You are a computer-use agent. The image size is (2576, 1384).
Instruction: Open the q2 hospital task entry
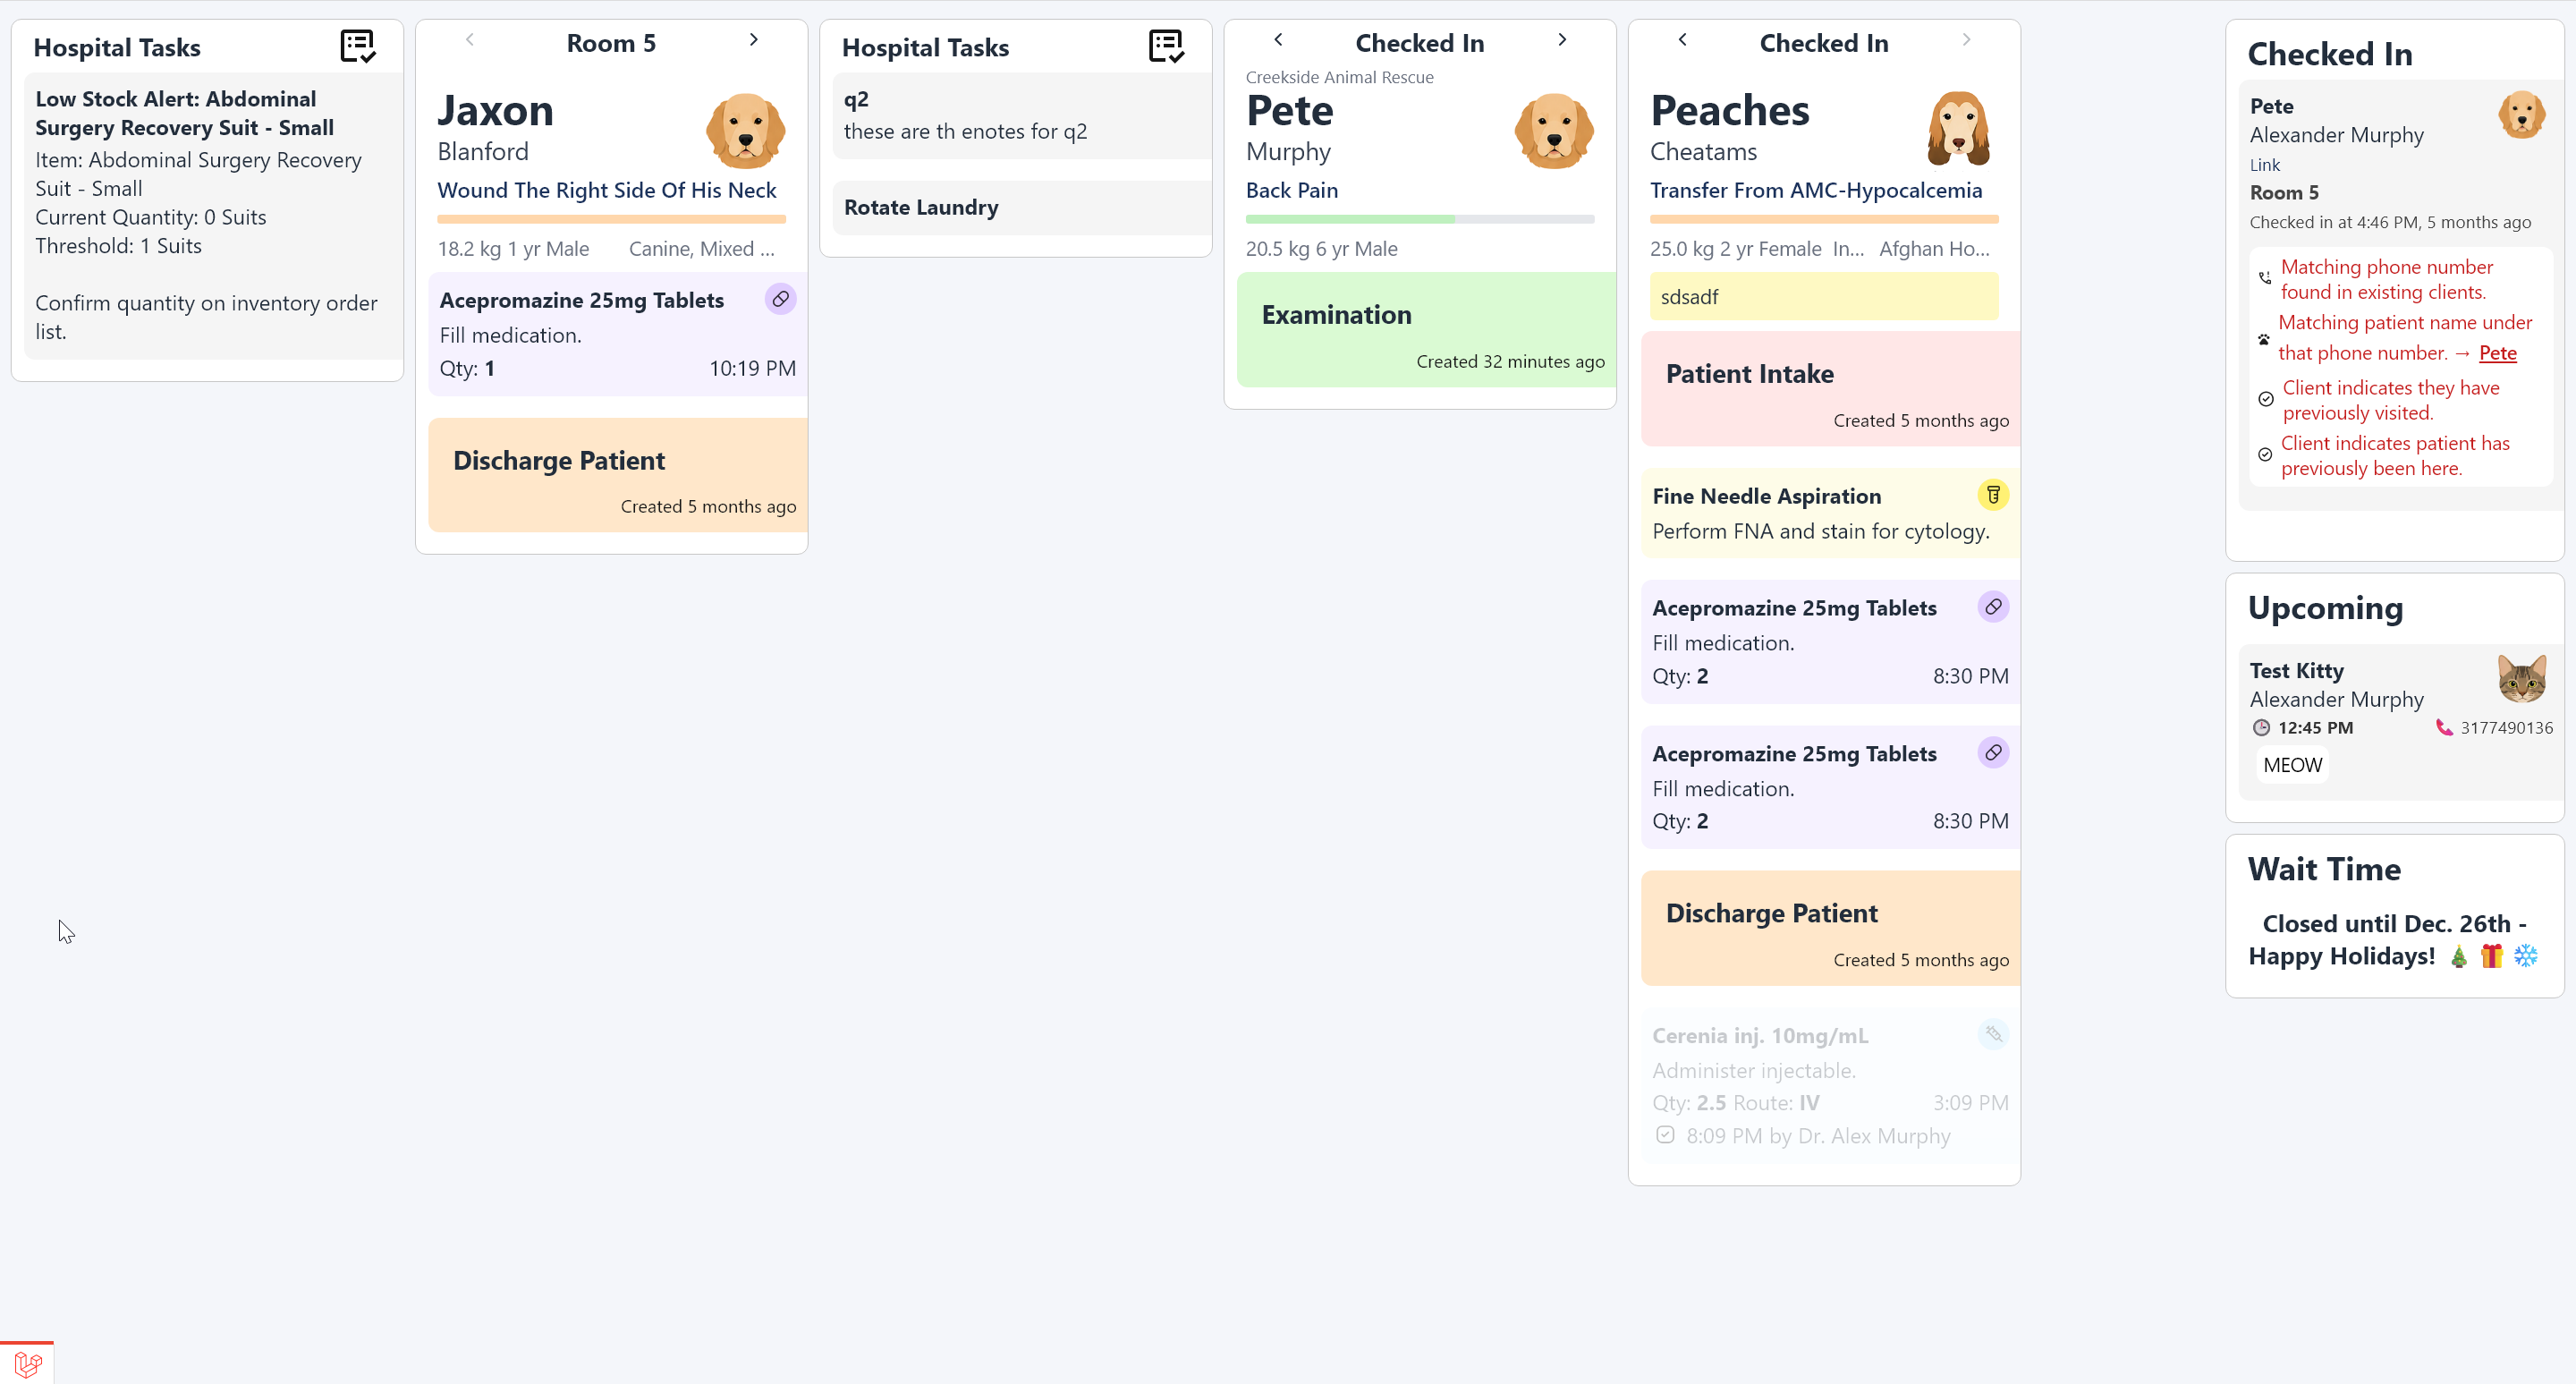(x=1022, y=116)
